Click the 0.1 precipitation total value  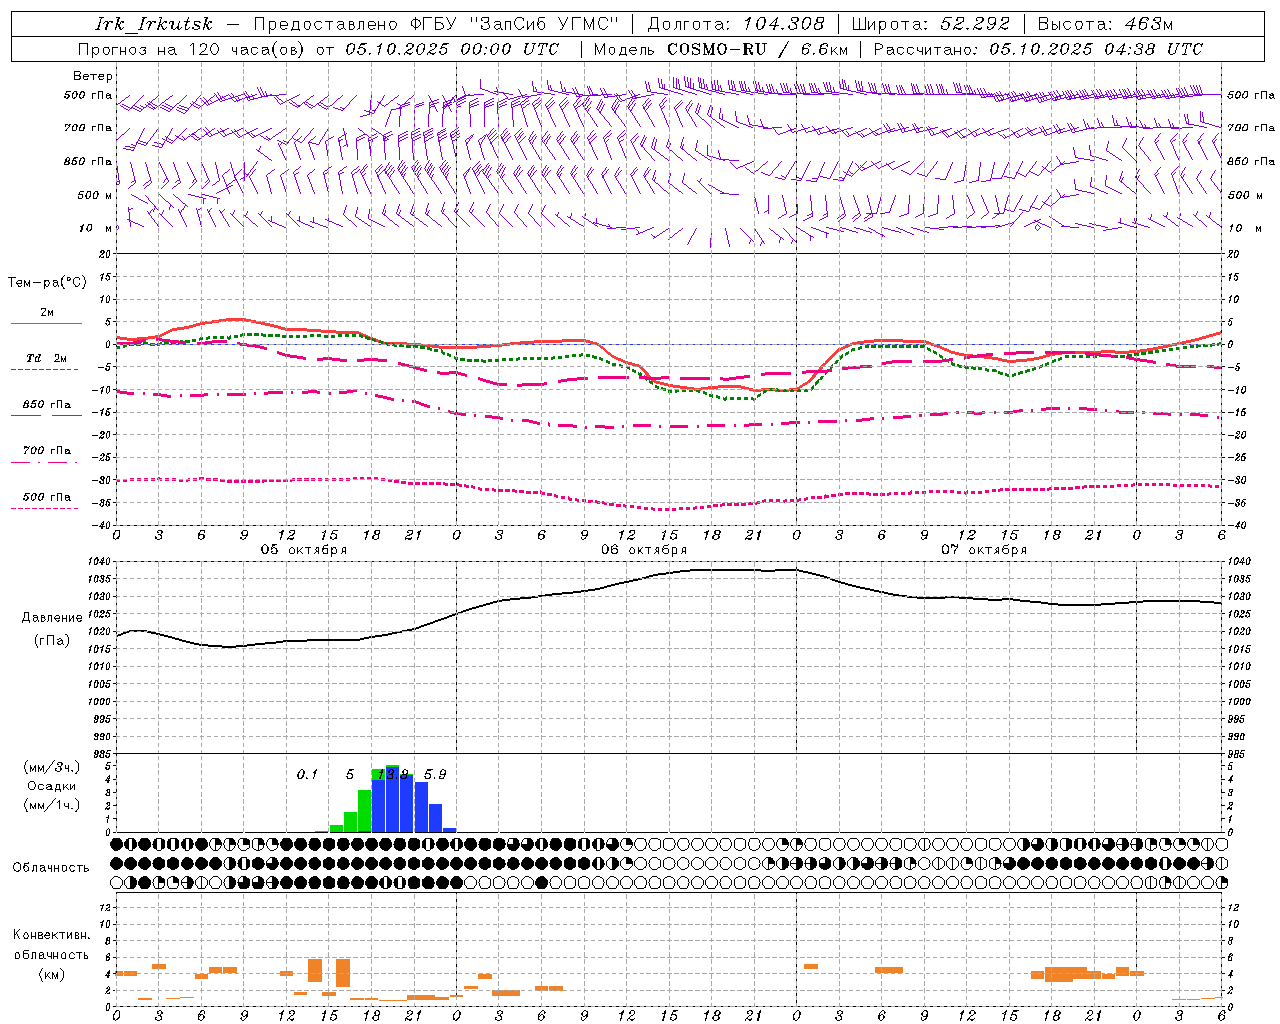pyautogui.click(x=307, y=775)
